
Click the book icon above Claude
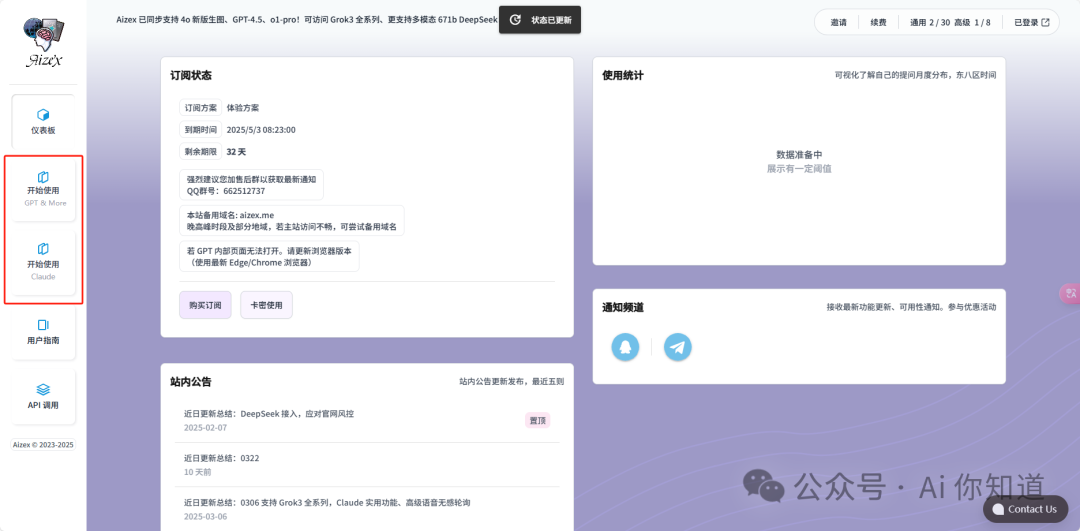pos(43,249)
